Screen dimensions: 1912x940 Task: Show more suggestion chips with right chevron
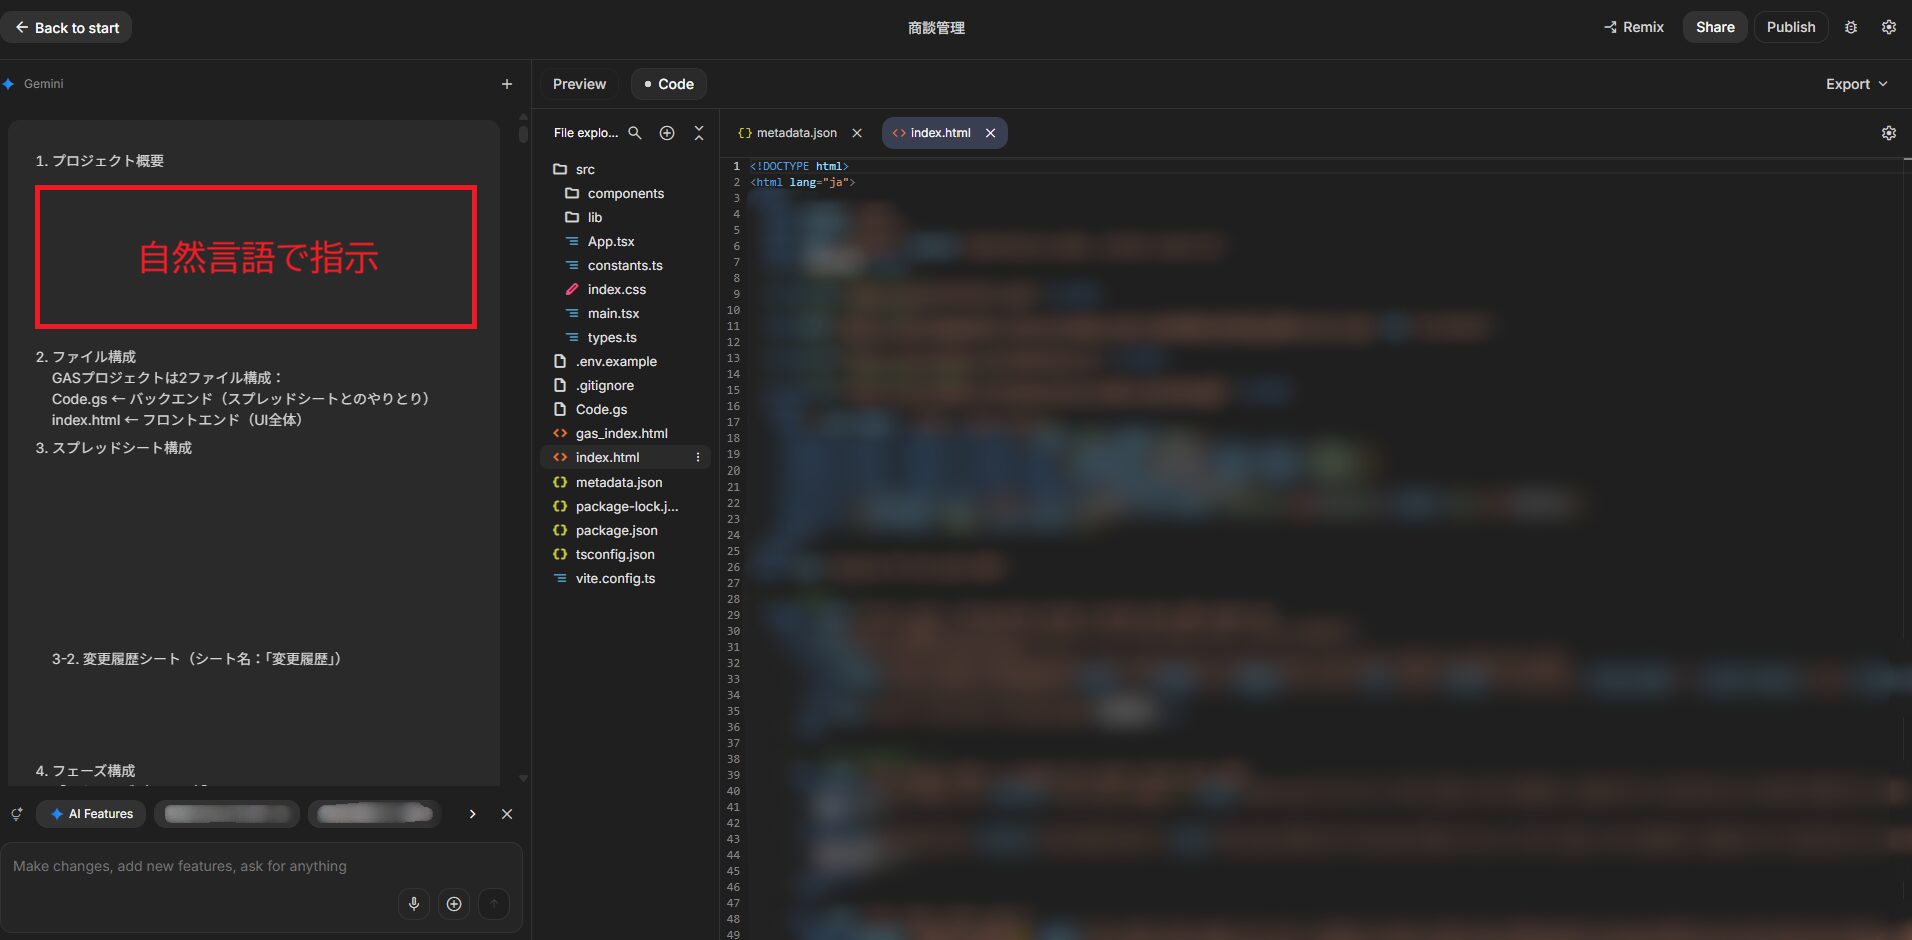point(472,814)
